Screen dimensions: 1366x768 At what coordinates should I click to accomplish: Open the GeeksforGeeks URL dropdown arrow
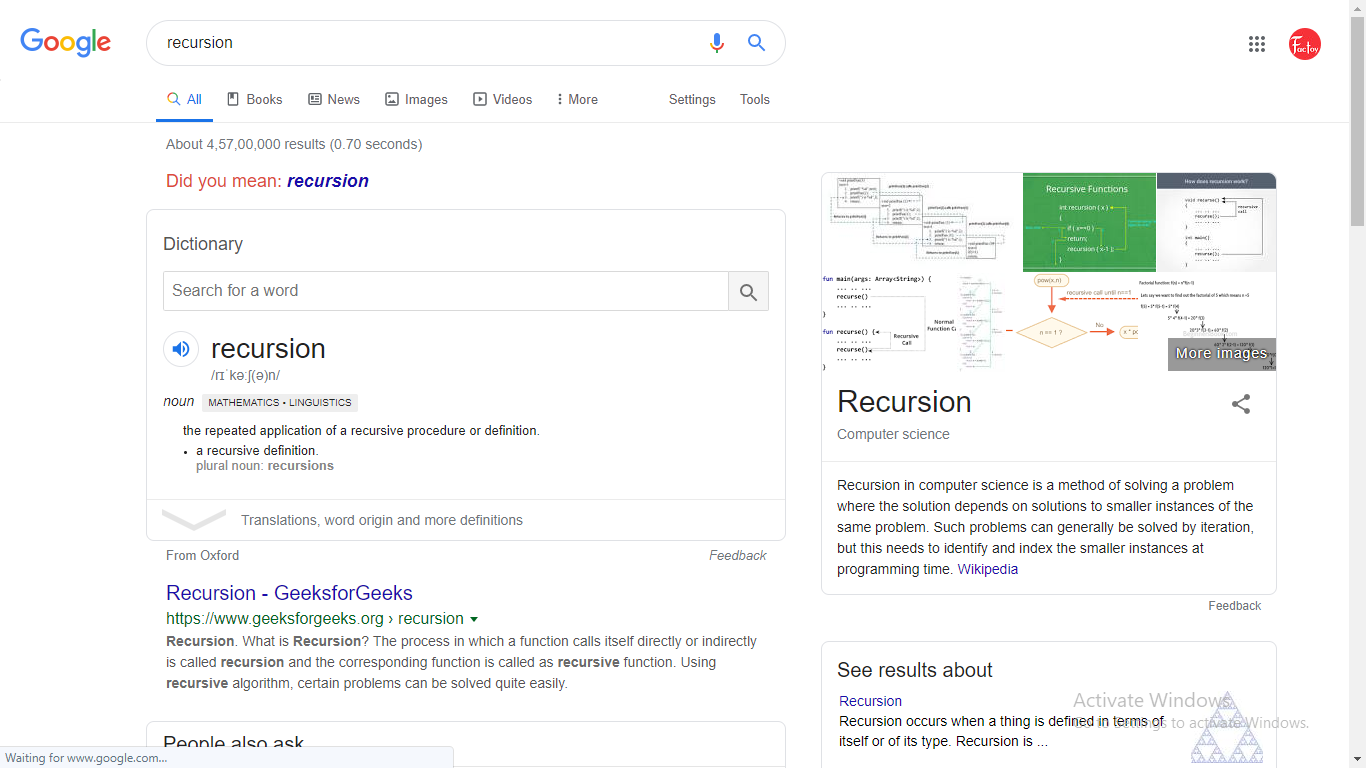[474, 619]
